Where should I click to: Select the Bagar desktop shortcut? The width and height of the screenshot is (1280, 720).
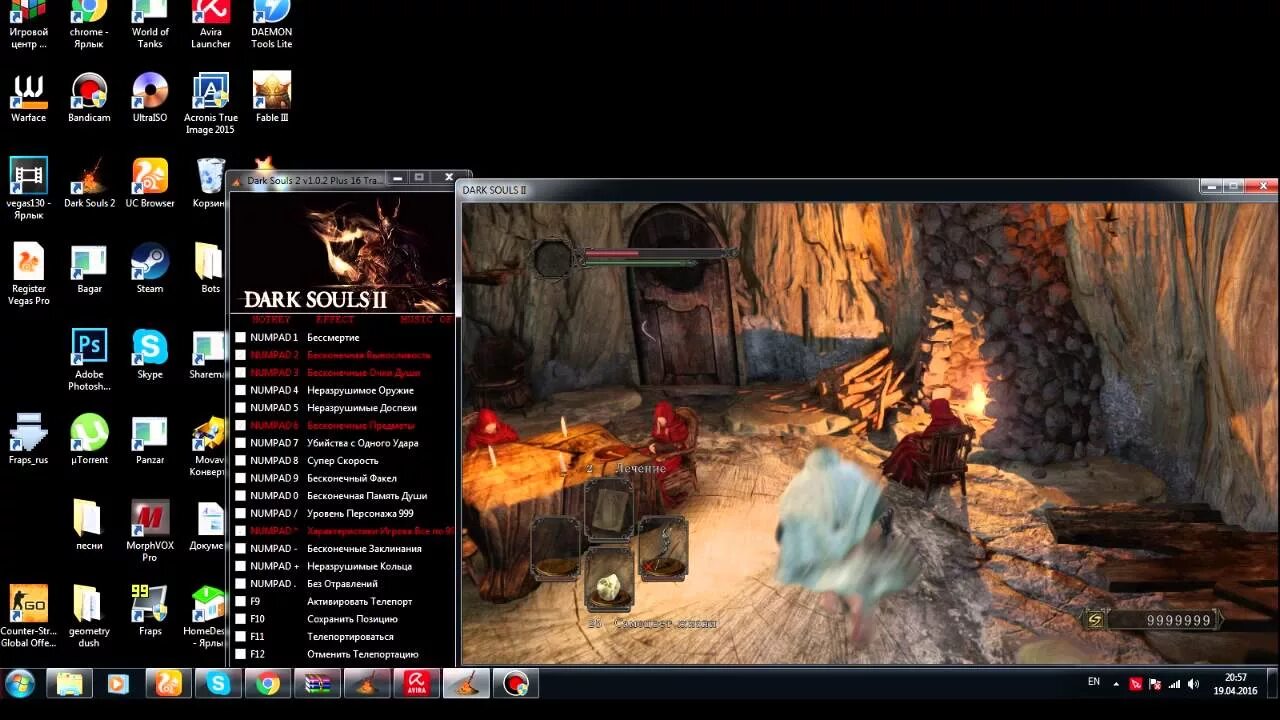(89, 269)
